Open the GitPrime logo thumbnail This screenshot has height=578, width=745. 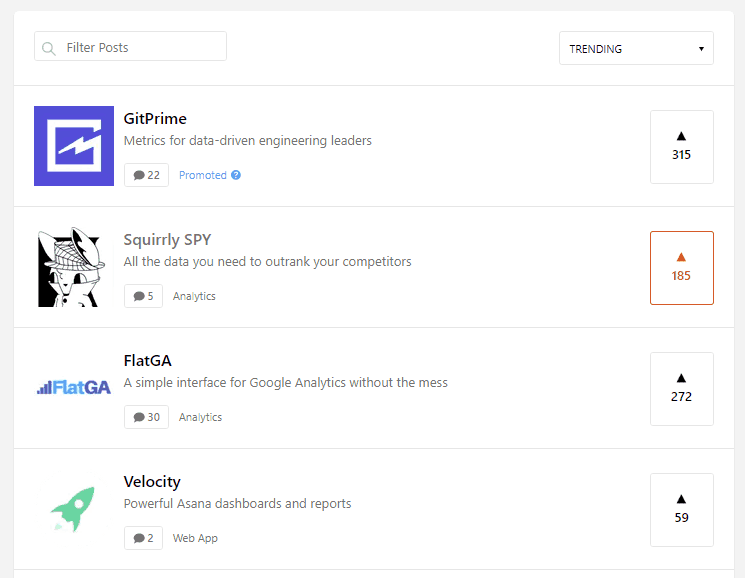tap(74, 146)
